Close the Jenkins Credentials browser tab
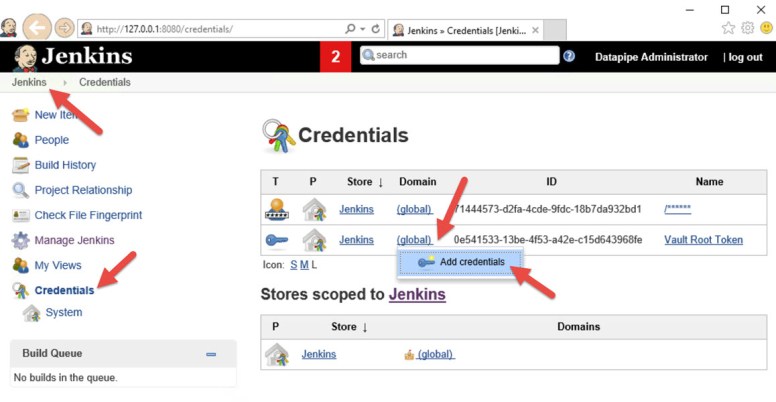Image resolution: width=776 pixels, height=402 pixels. (x=535, y=30)
